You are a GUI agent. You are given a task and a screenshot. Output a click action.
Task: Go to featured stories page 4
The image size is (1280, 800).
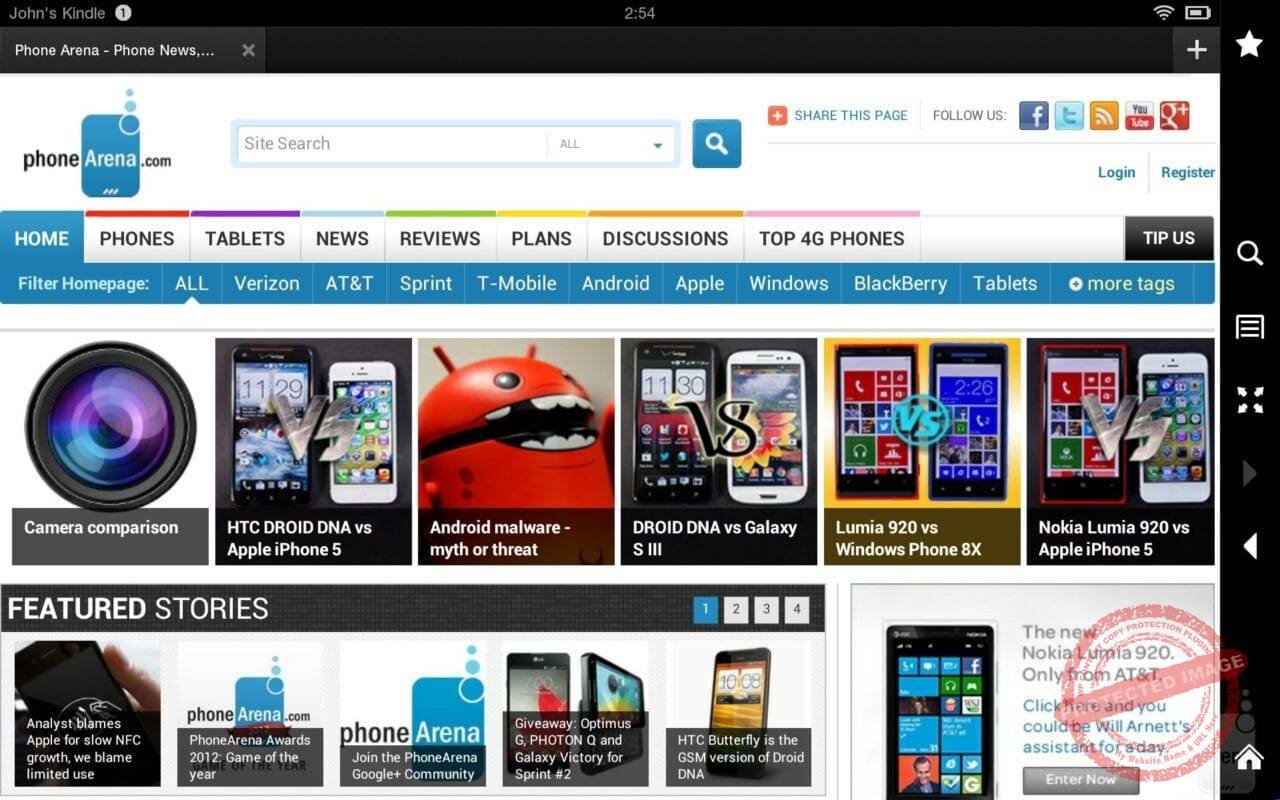[x=797, y=609]
